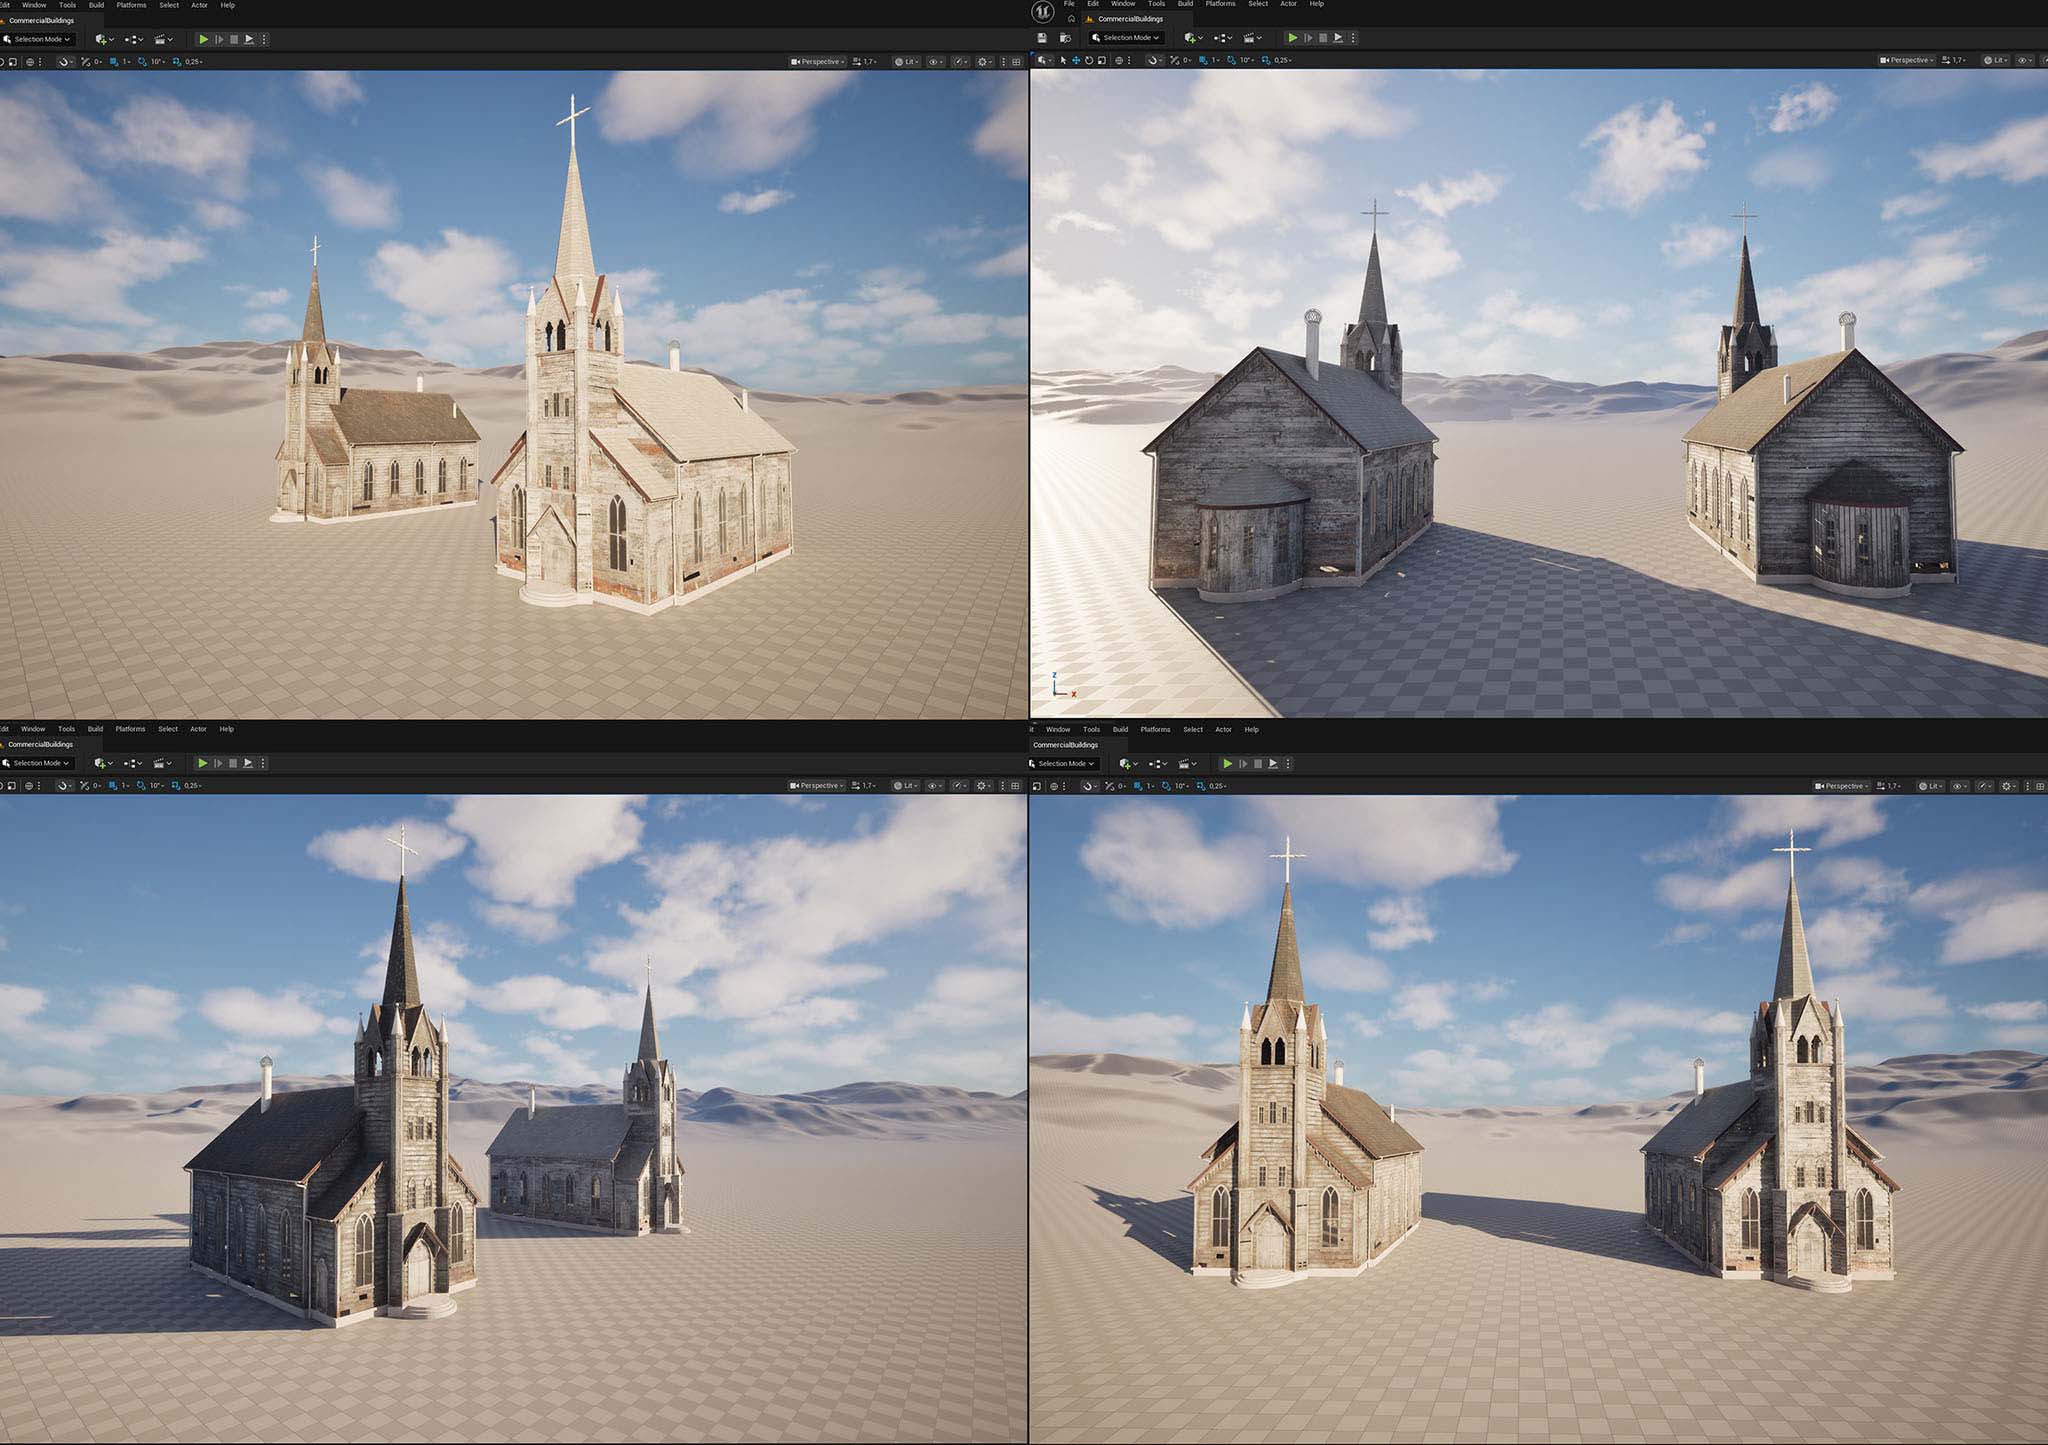
Task: Click Stop button in bottom-right editor toolbar
Action: tap(1258, 764)
